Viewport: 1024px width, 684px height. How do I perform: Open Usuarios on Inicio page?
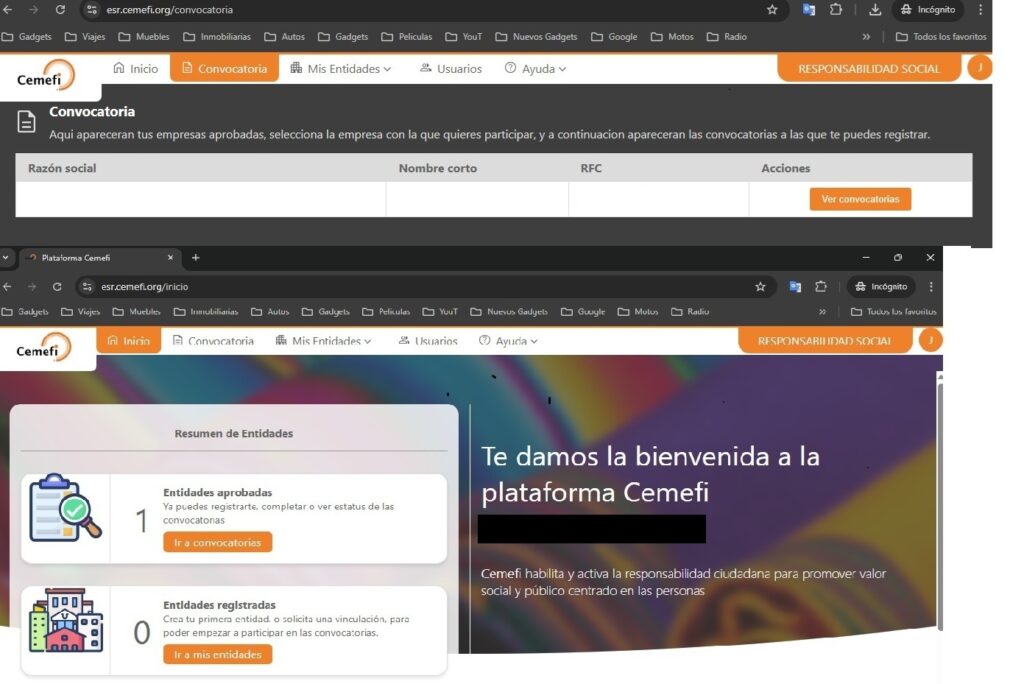(428, 341)
